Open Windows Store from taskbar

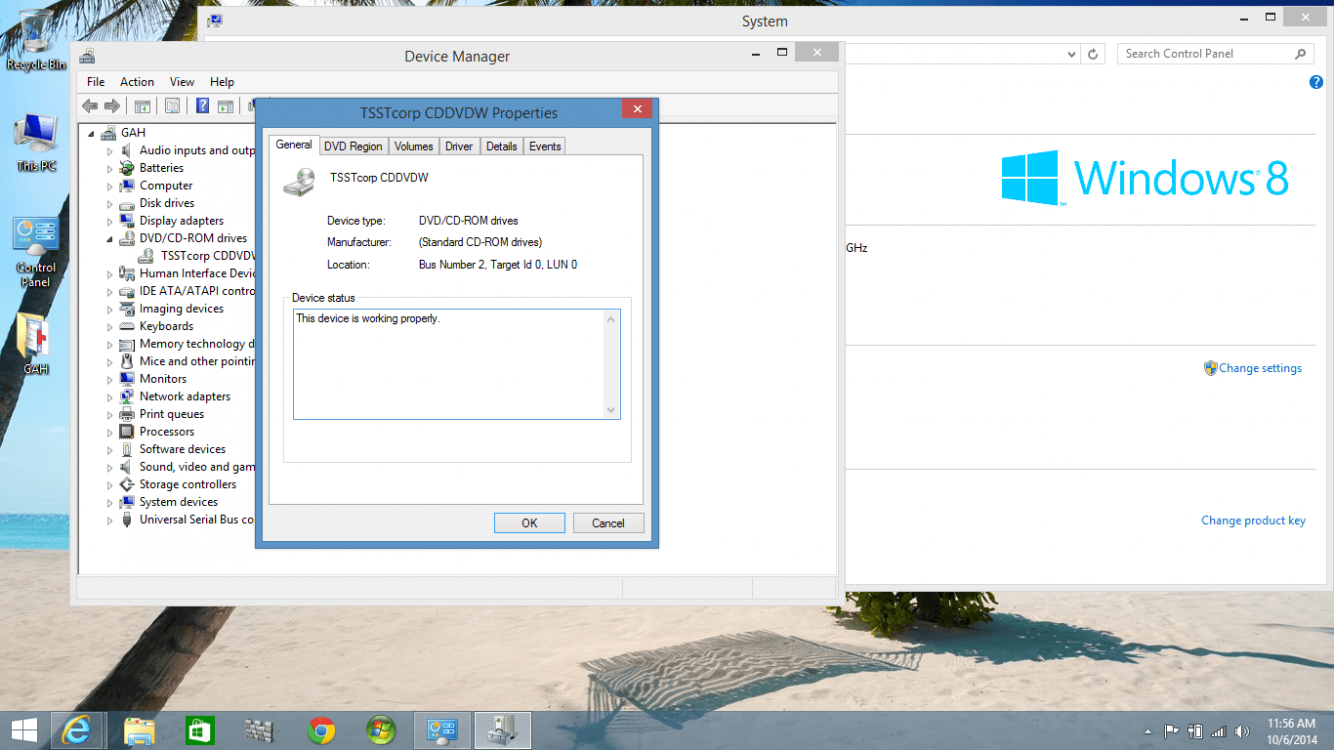click(x=200, y=731)
